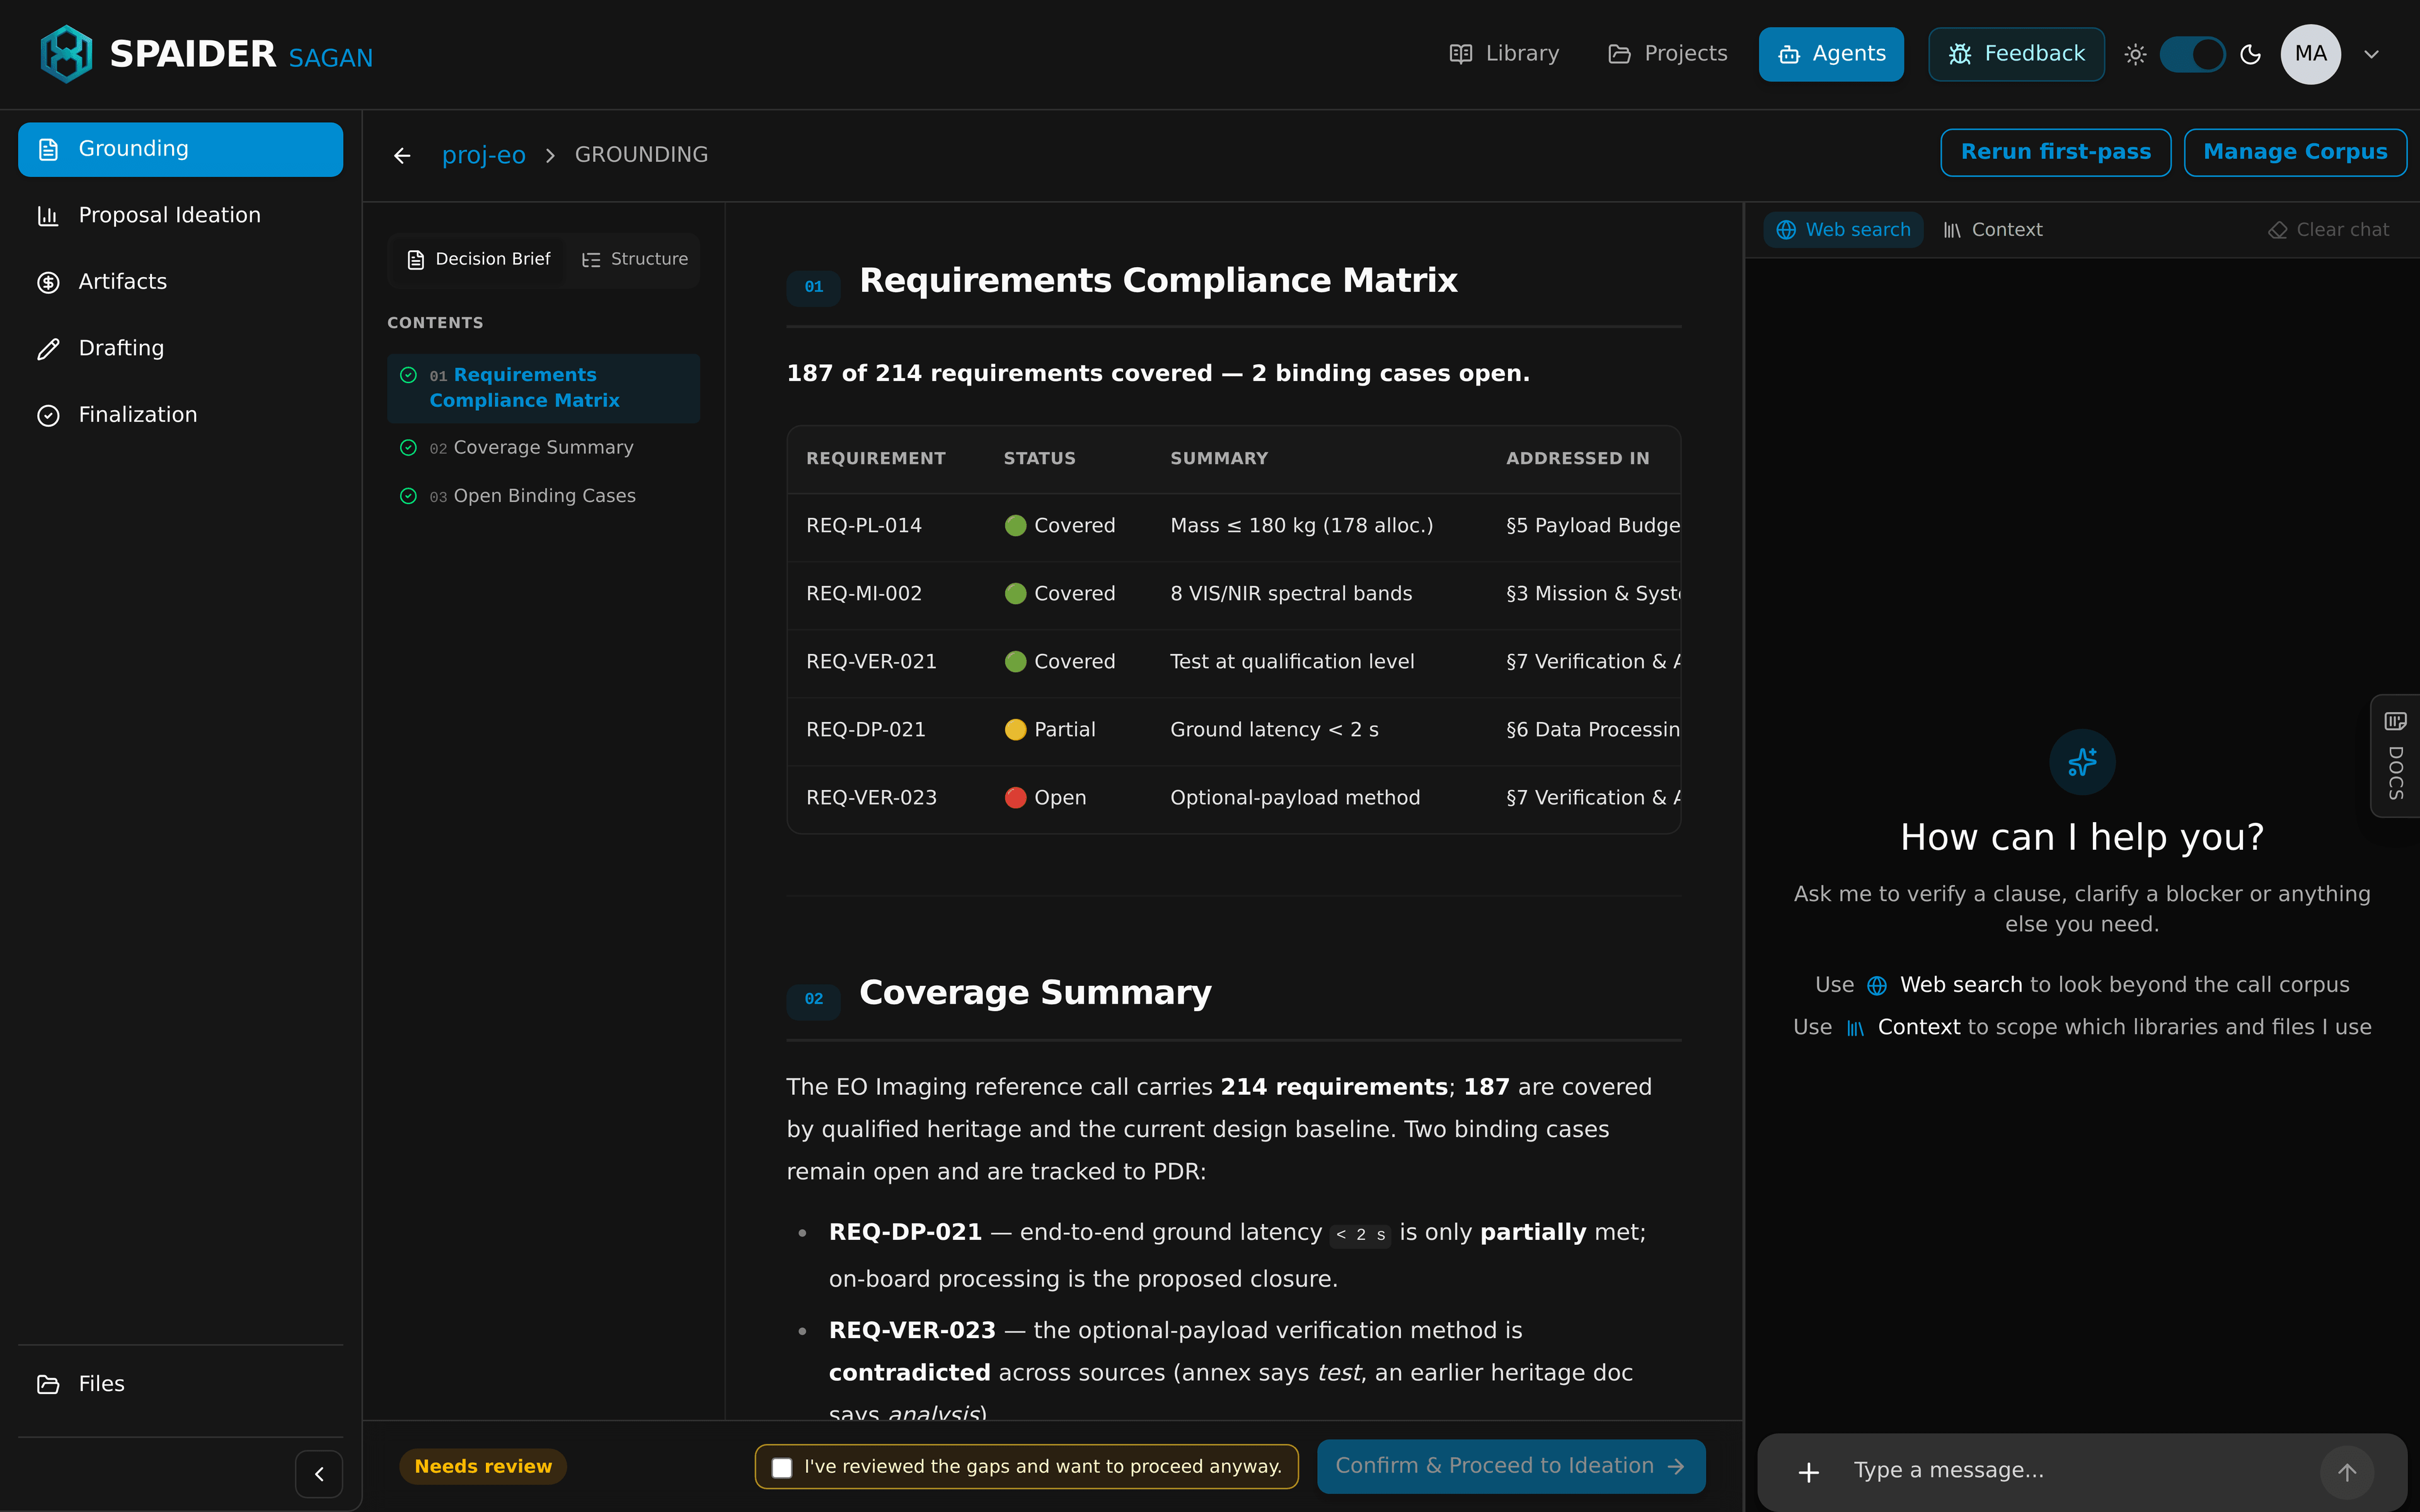Screen dimensions: 2420x1512
Task: Click the plus attachment icon in chat
Action: (1808, 1471)
